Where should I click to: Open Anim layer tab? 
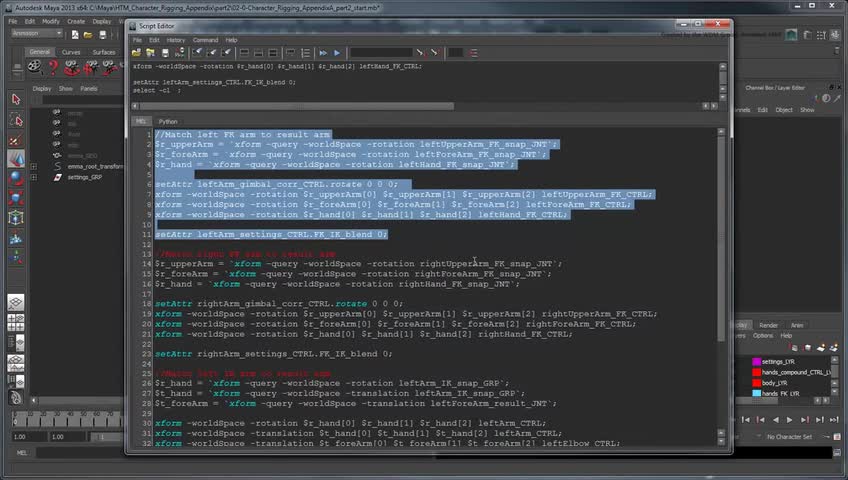tap(797, 325)
